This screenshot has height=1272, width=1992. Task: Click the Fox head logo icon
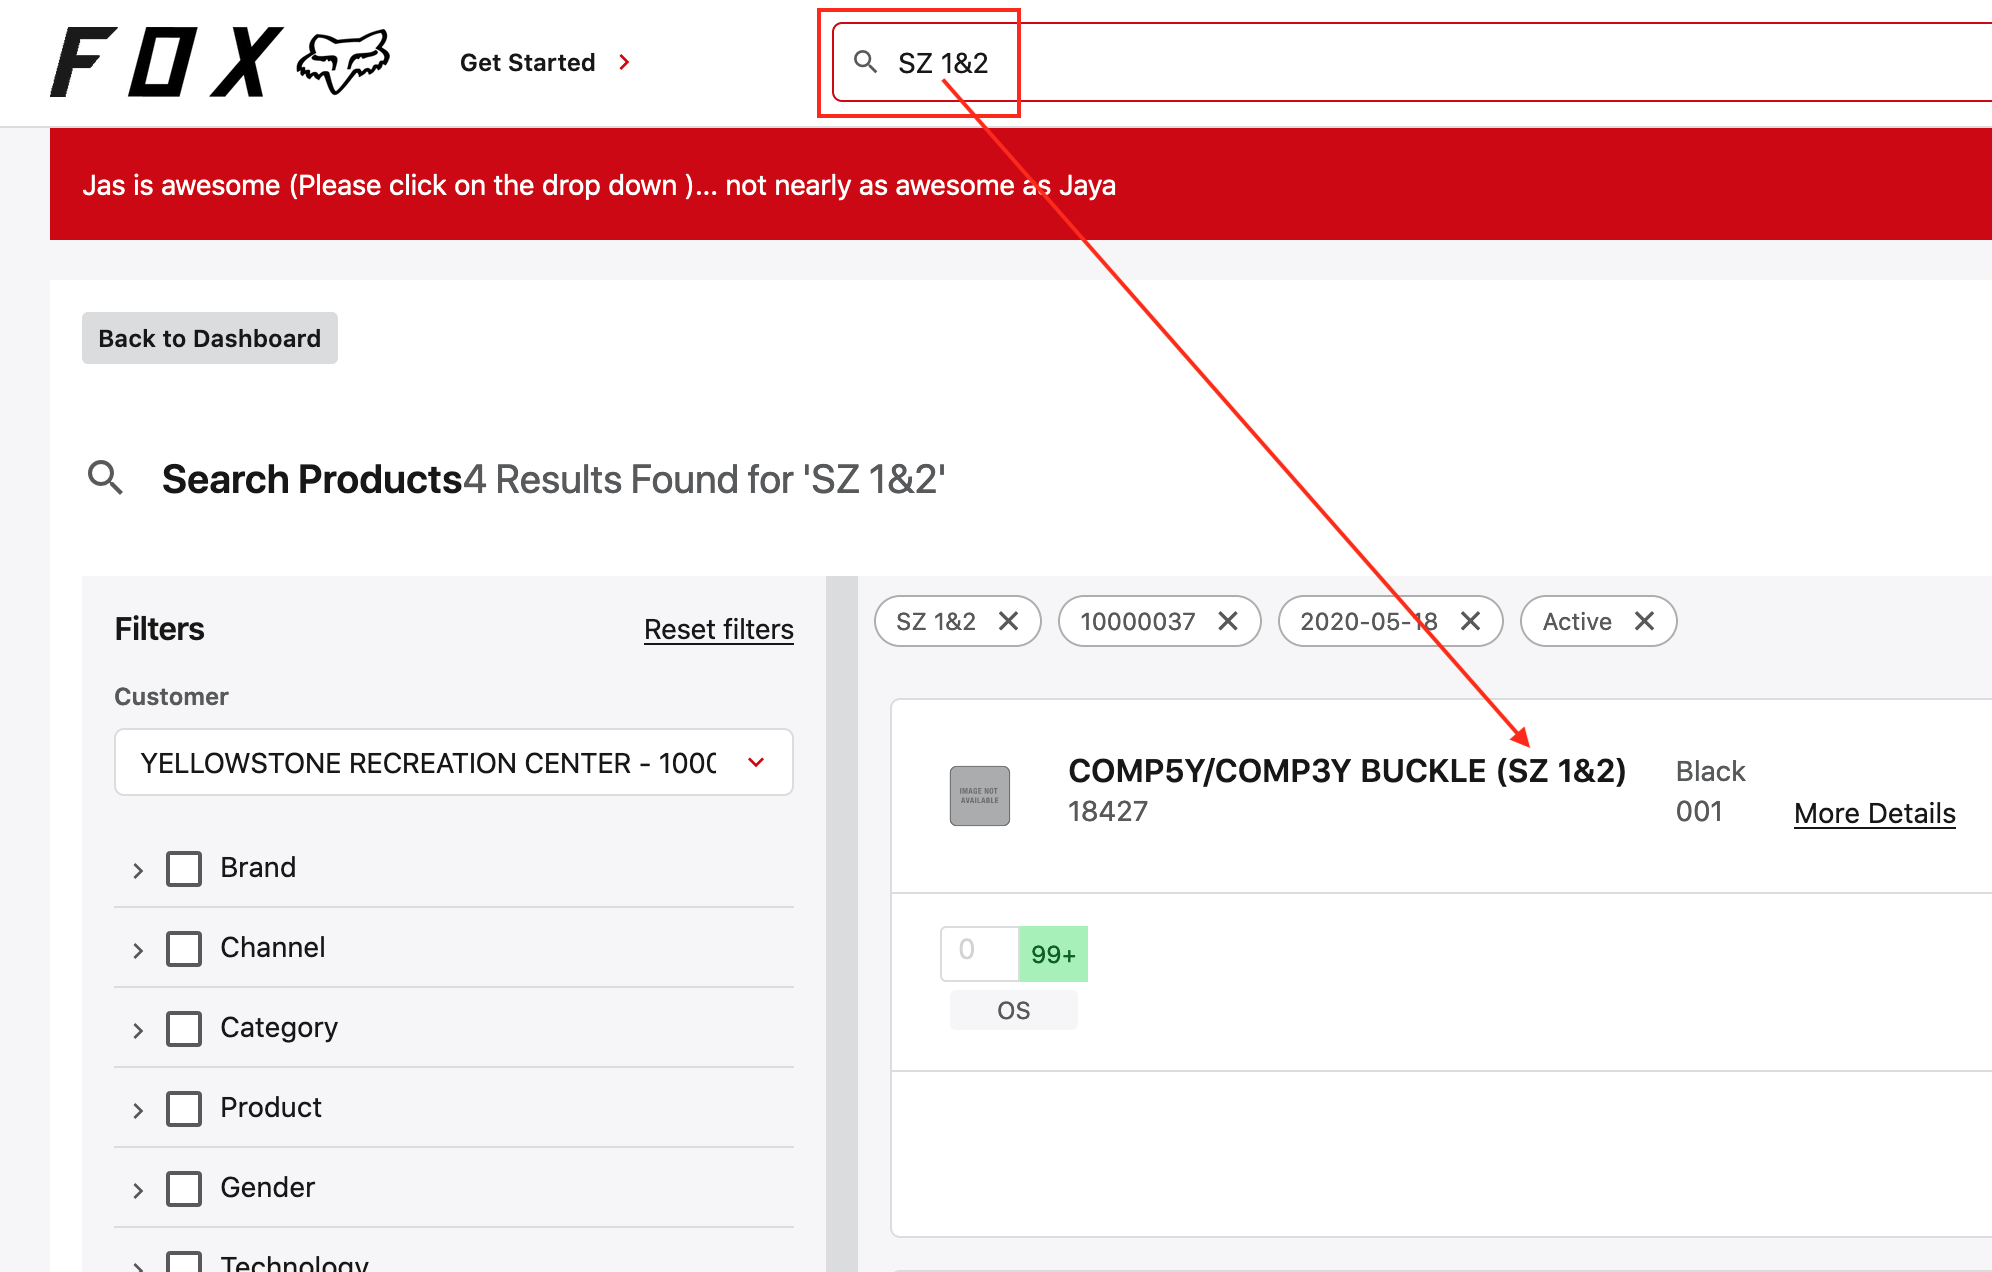click(x=342, y=62)
